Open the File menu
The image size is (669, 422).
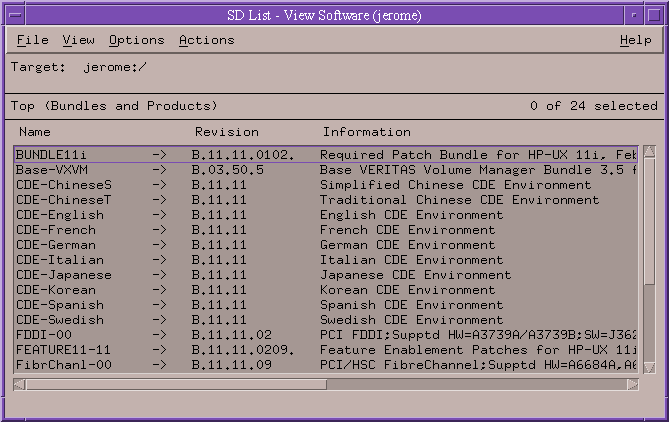(x=32, y=40)
